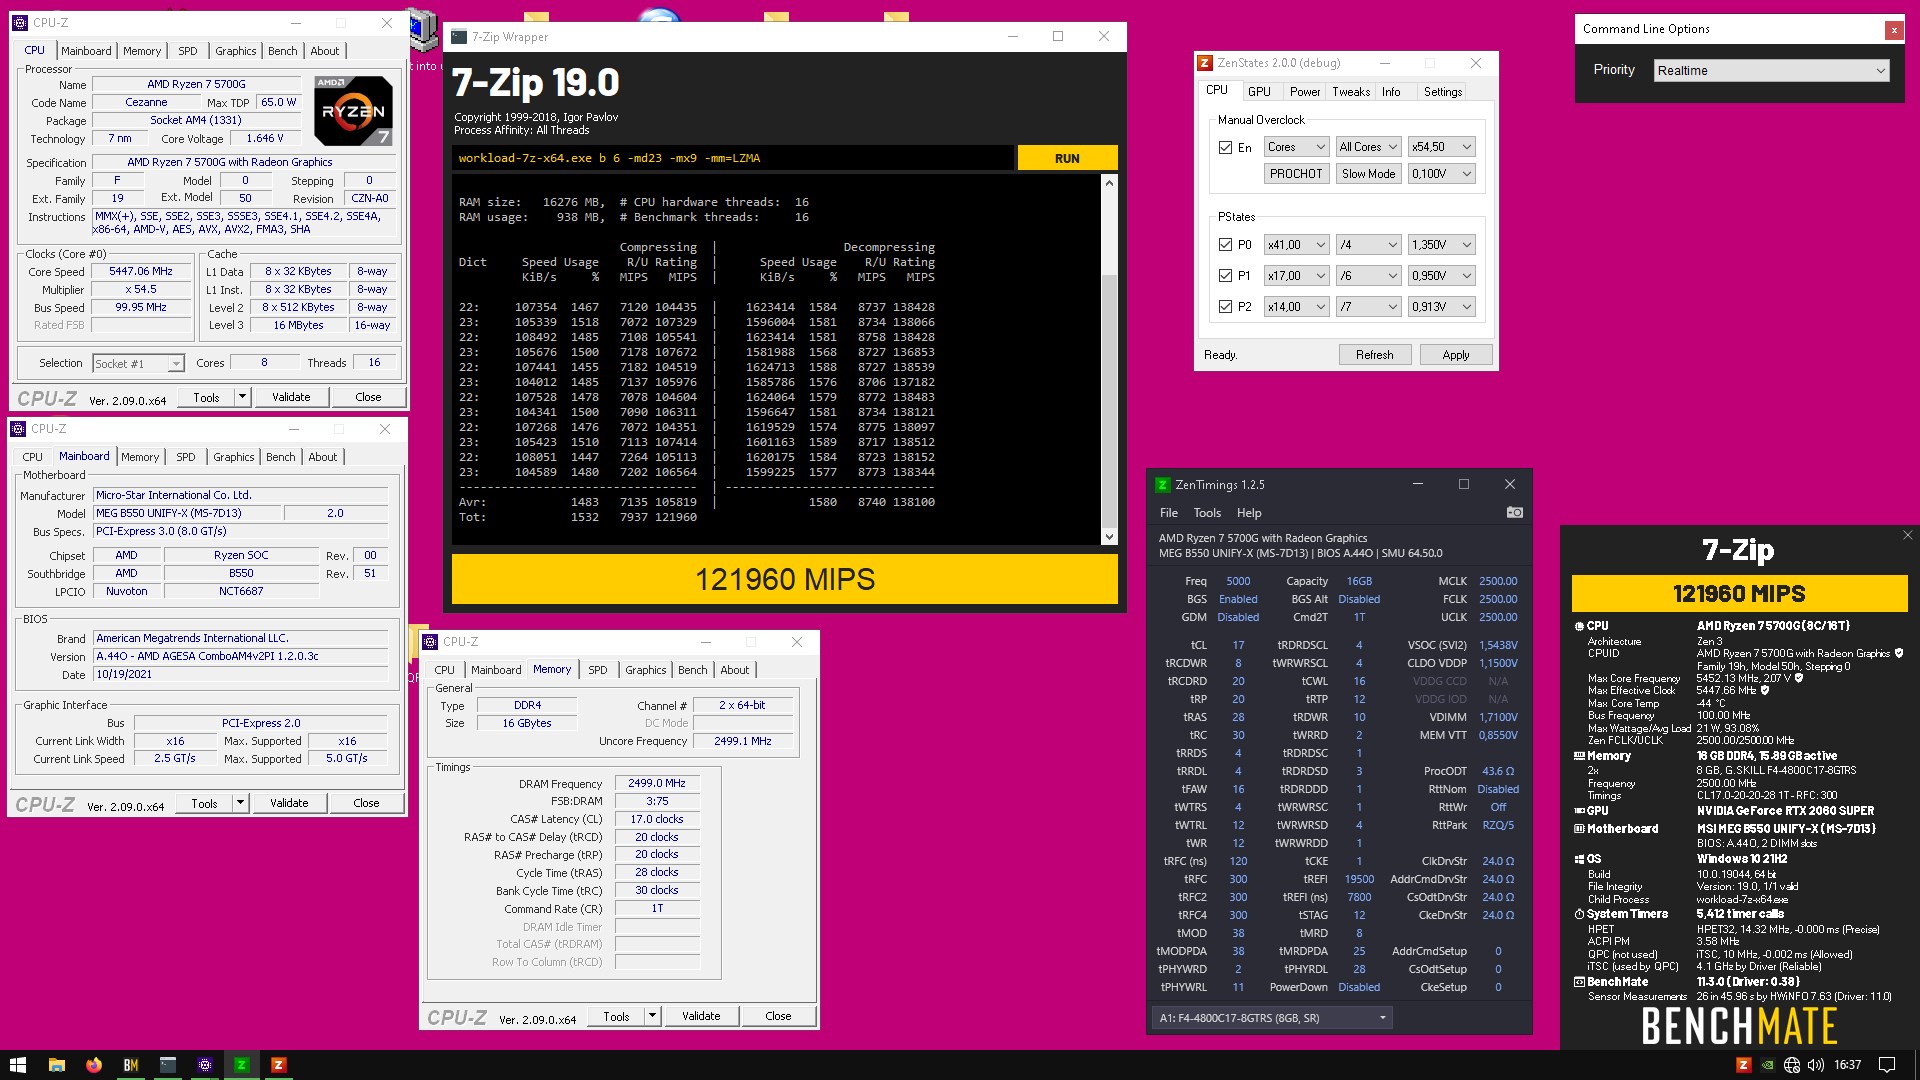
Task: Switch to CPU-Z via the taskbar icon
Action: (x=204, y=1065)
